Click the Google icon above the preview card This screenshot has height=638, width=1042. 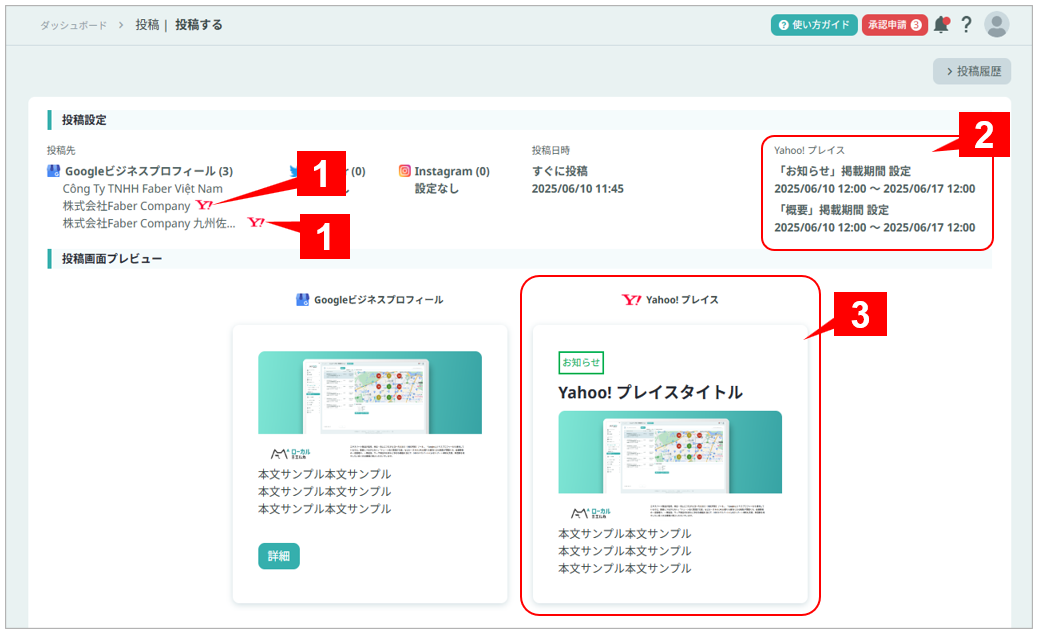302,300
